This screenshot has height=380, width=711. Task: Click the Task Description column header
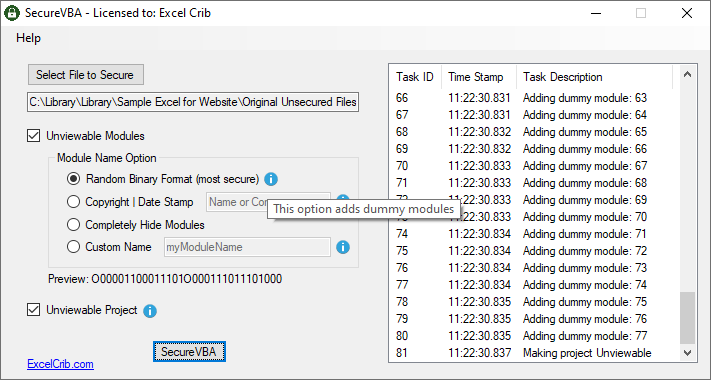(594, 77)
